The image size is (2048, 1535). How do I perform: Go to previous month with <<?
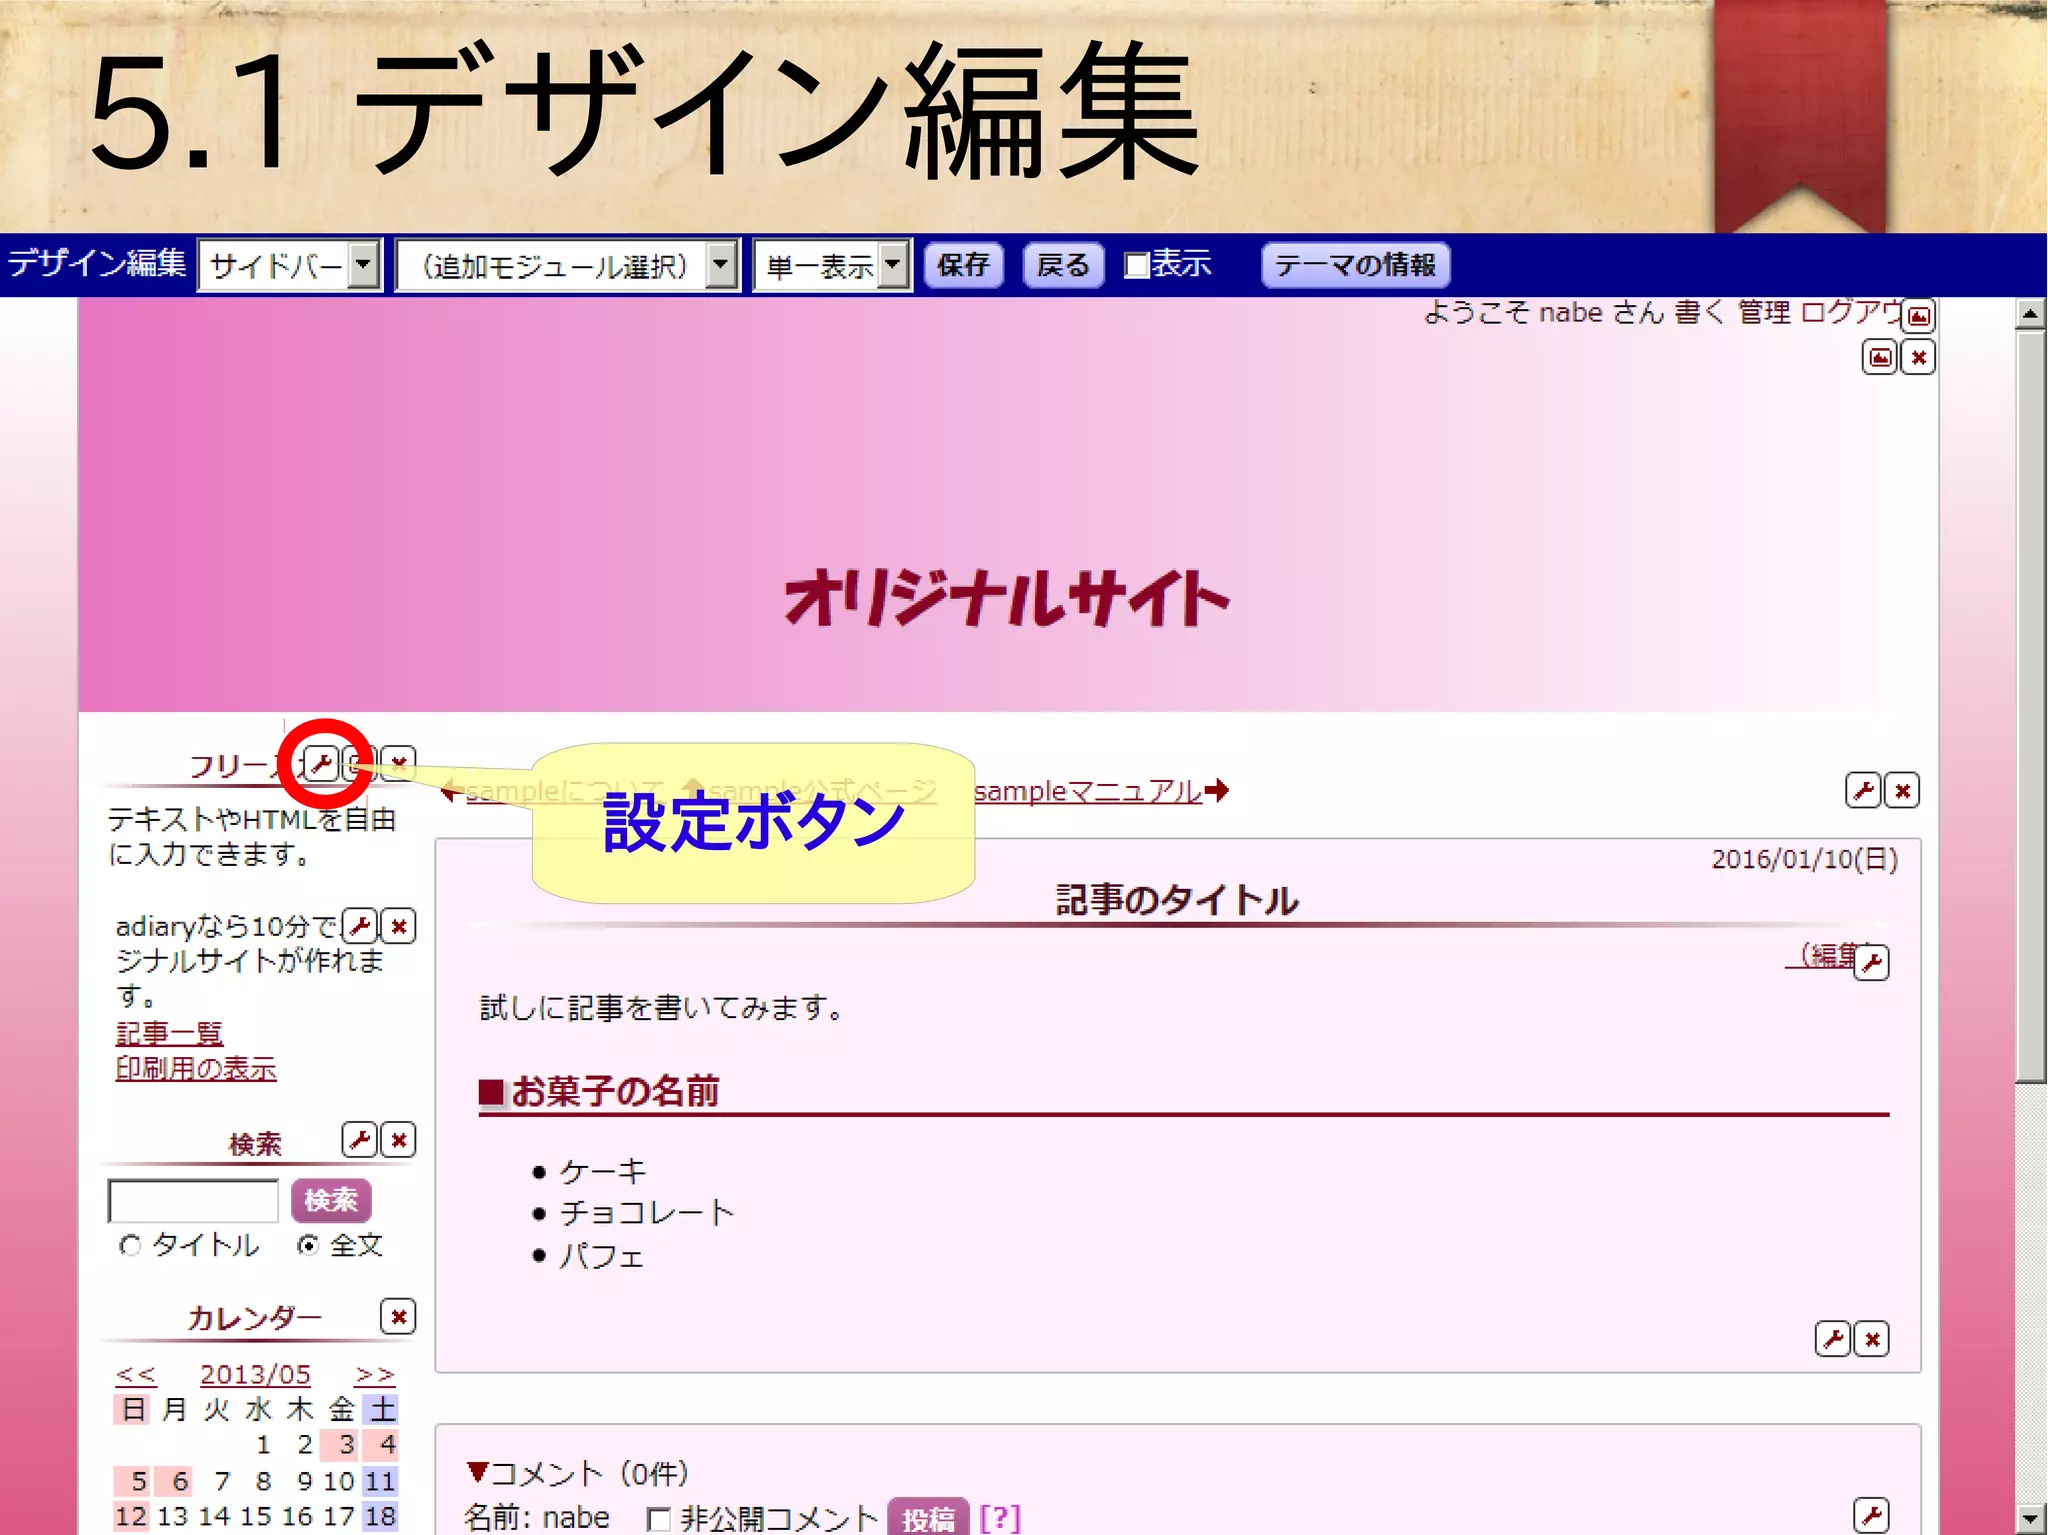136,1374
